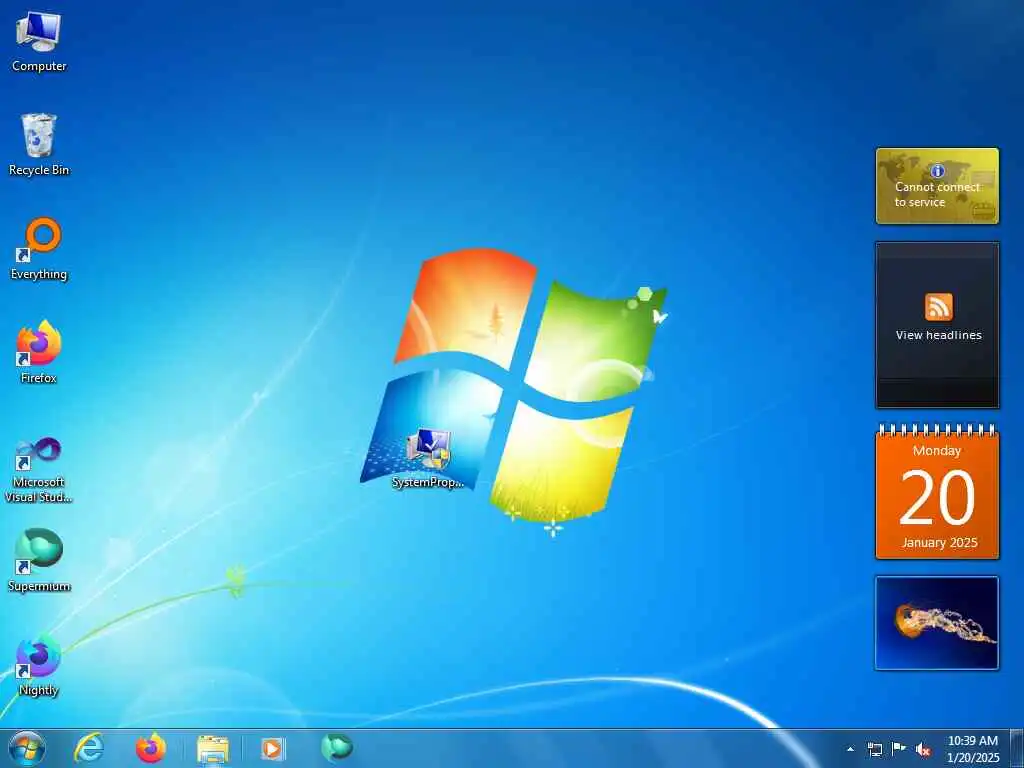The width and height of the screenshot is (1024, 768).
Task: Click the RSS feed icon in gadget
Action: click(938, 307)
